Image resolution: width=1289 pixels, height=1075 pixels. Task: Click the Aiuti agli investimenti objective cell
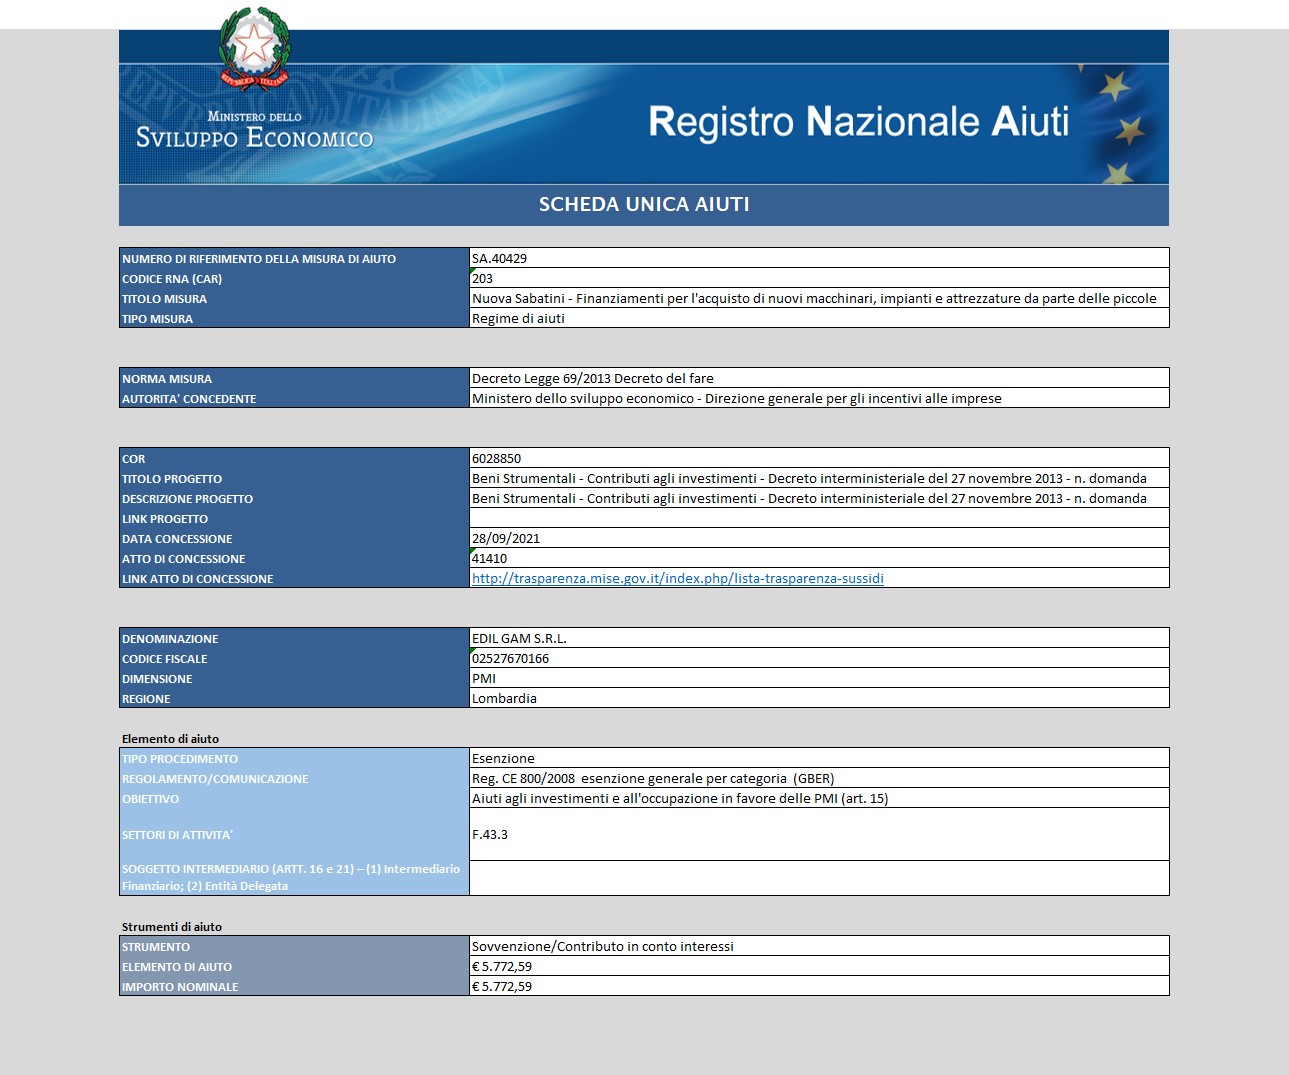click(x=819, y=798)
